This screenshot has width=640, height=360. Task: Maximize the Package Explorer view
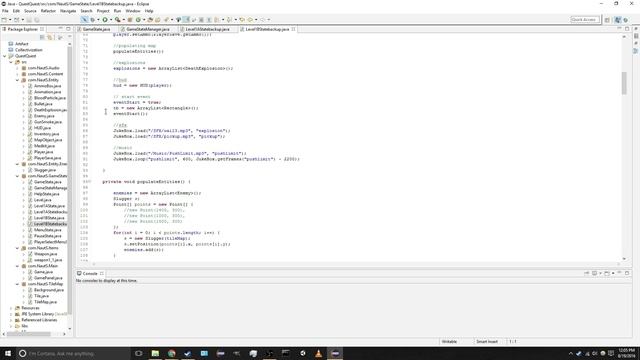(x=68, y=29)
